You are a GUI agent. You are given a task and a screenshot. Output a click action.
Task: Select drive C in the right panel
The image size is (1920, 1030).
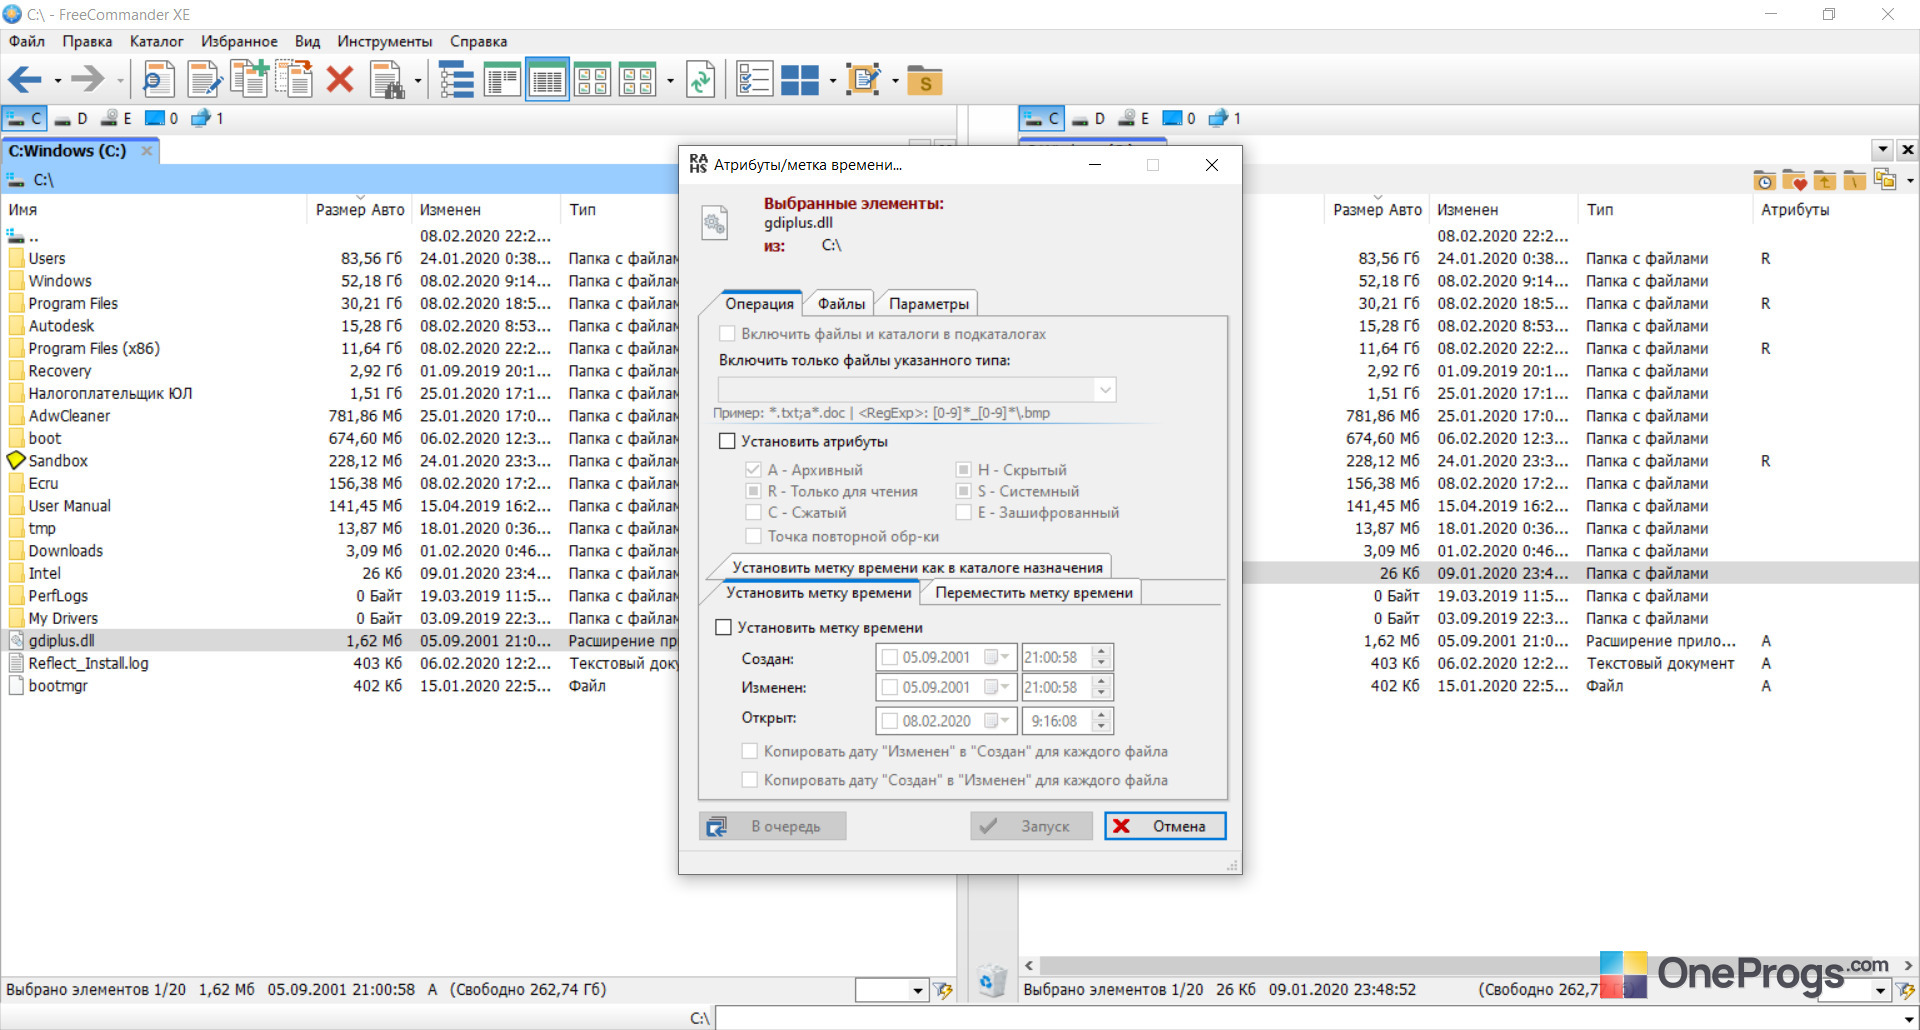click(1041, 118)
